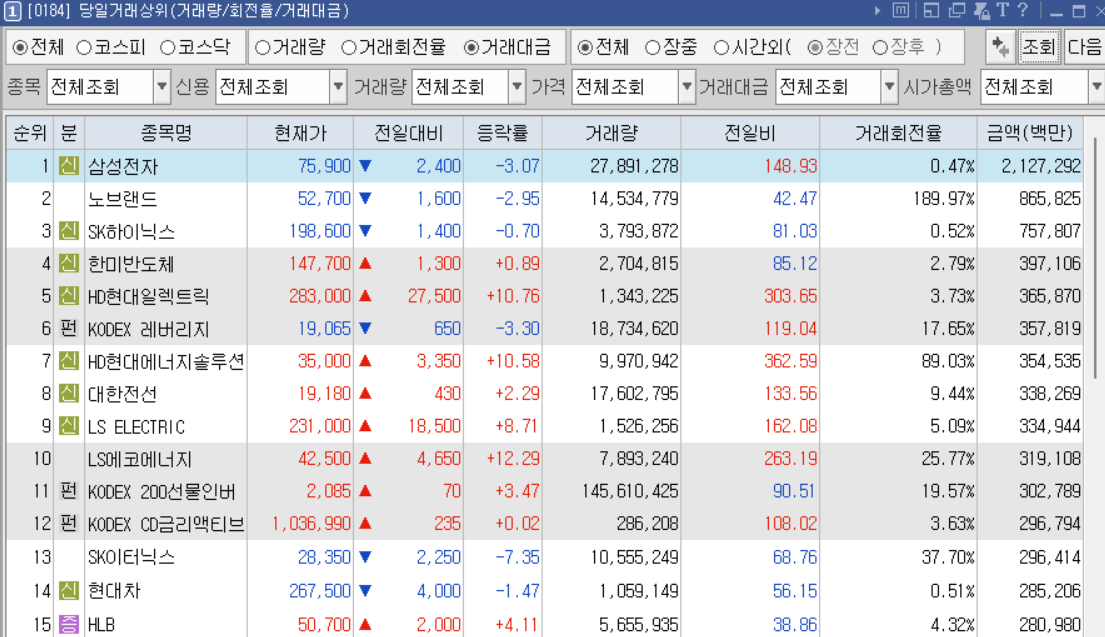Select the 시간외 radio button
The width and height of the screenshot is (1105, 637).
click(721, 47)
